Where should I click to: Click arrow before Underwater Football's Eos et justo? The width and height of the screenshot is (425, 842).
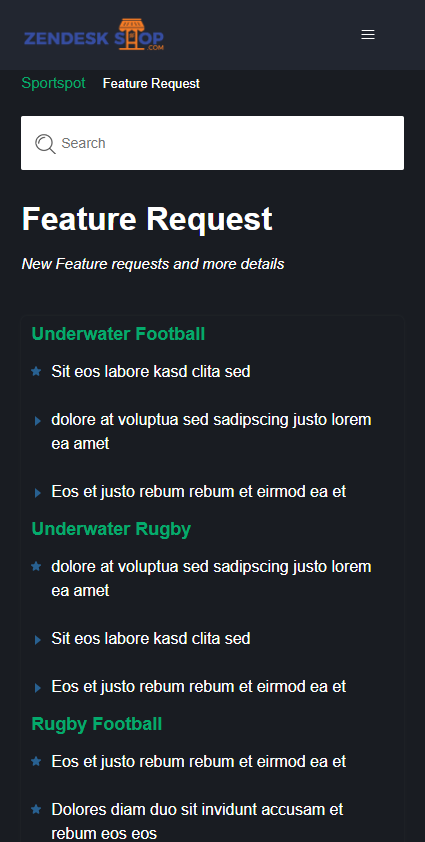tap(38, 492)
